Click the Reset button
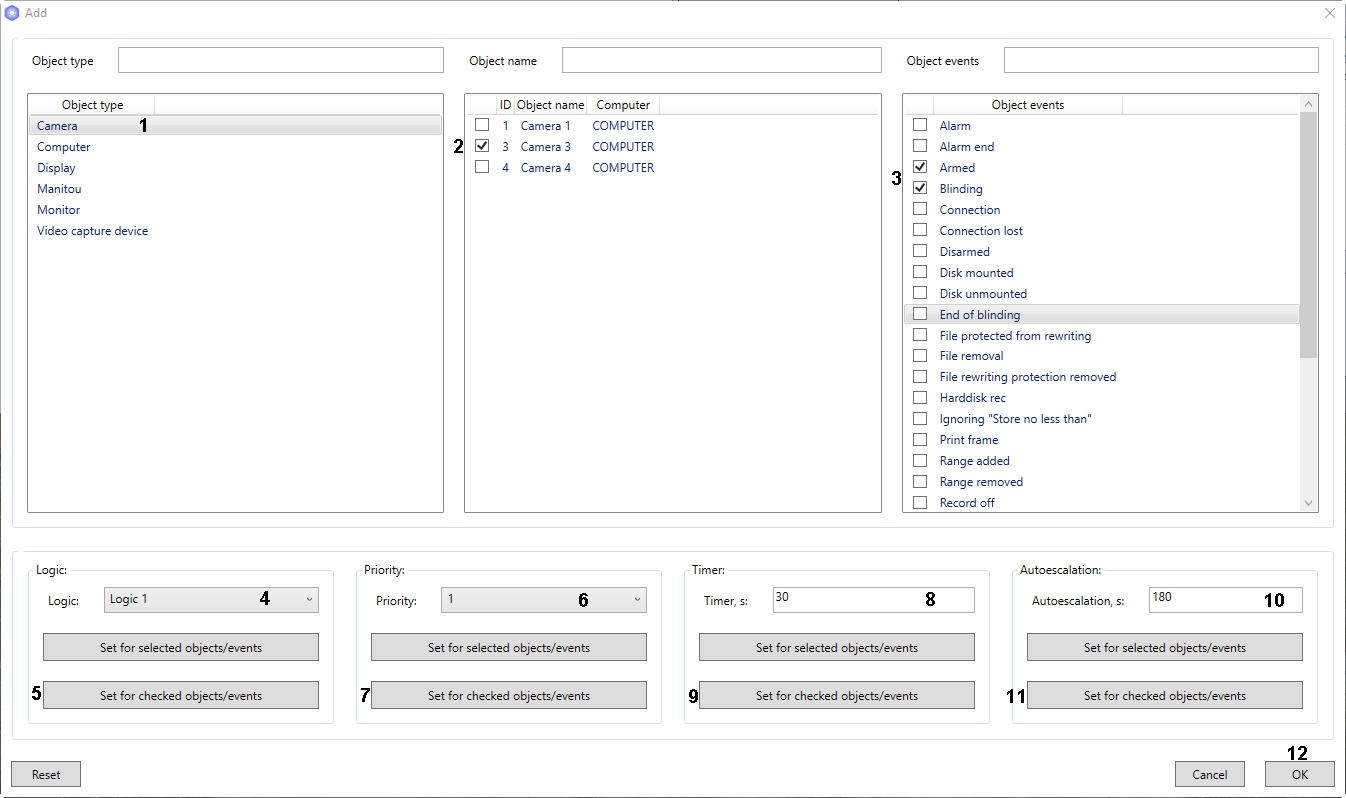 (46, 774)
